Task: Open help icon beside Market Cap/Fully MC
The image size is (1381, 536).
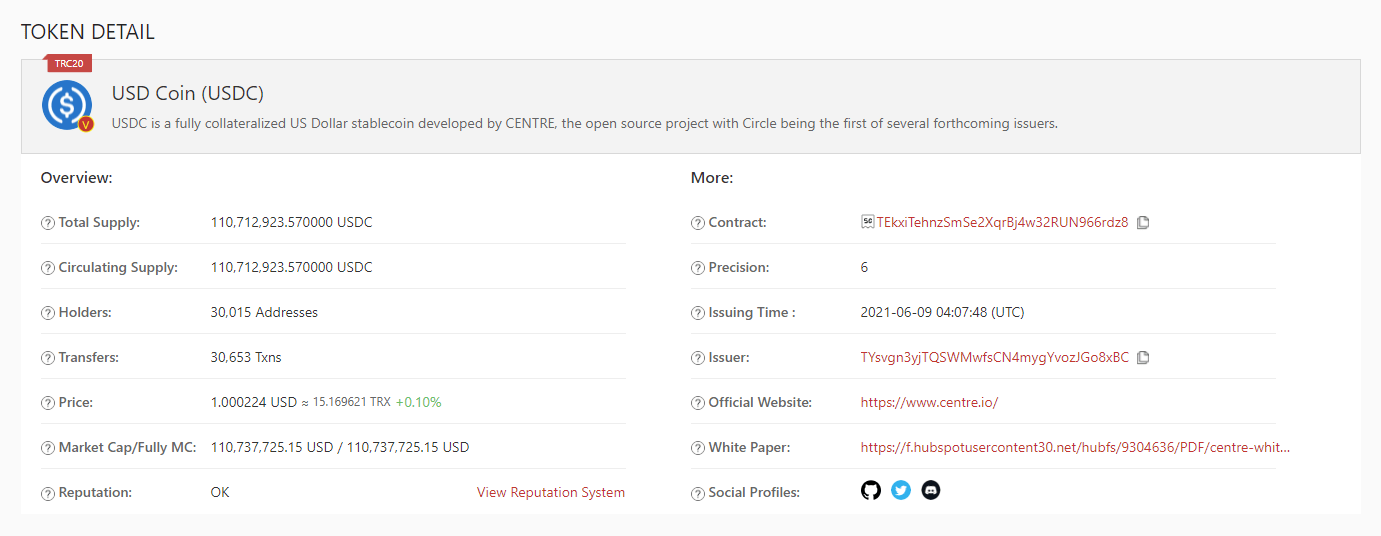Action: 47,448
